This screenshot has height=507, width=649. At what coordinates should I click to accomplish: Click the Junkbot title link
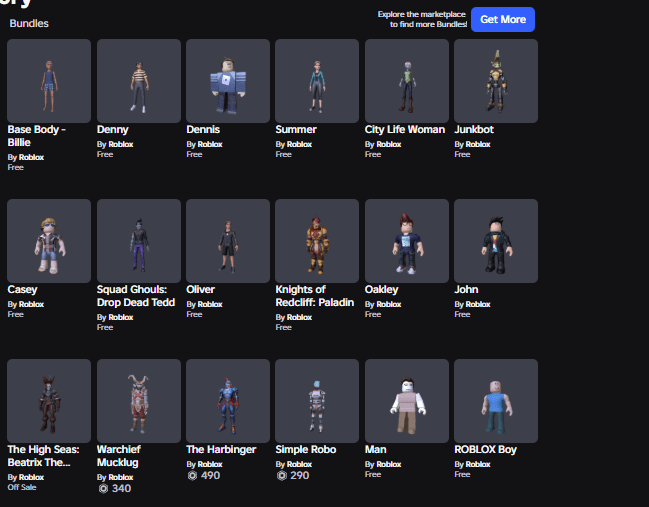pos(474,130)
